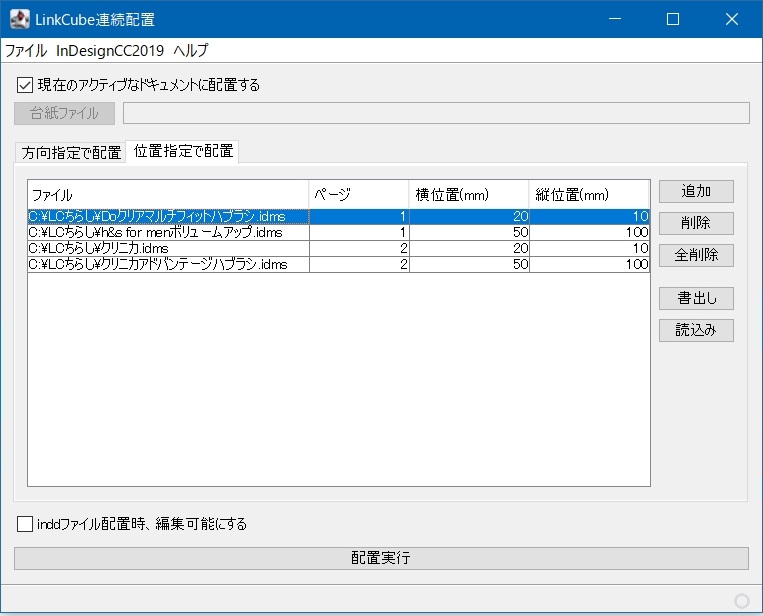Click the ファイル column header

point(167,194)
